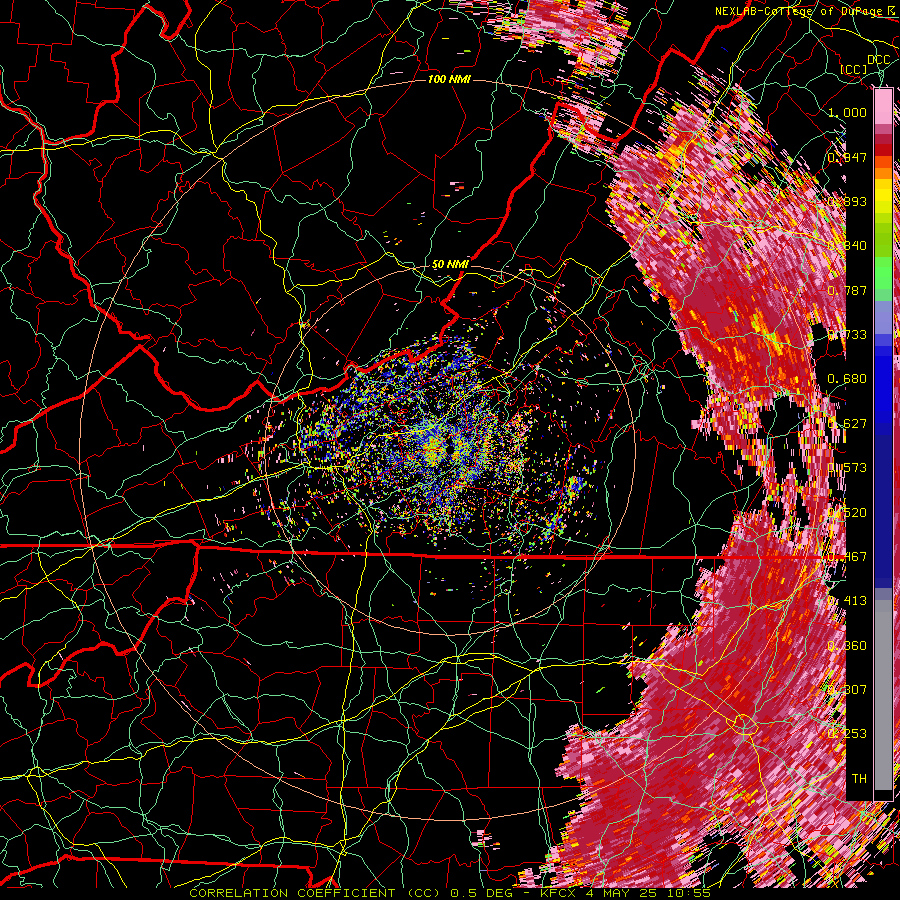Screen dimensions: 900x900
Task: Click the 0.787 scale value
Action: tap(847, 290)
